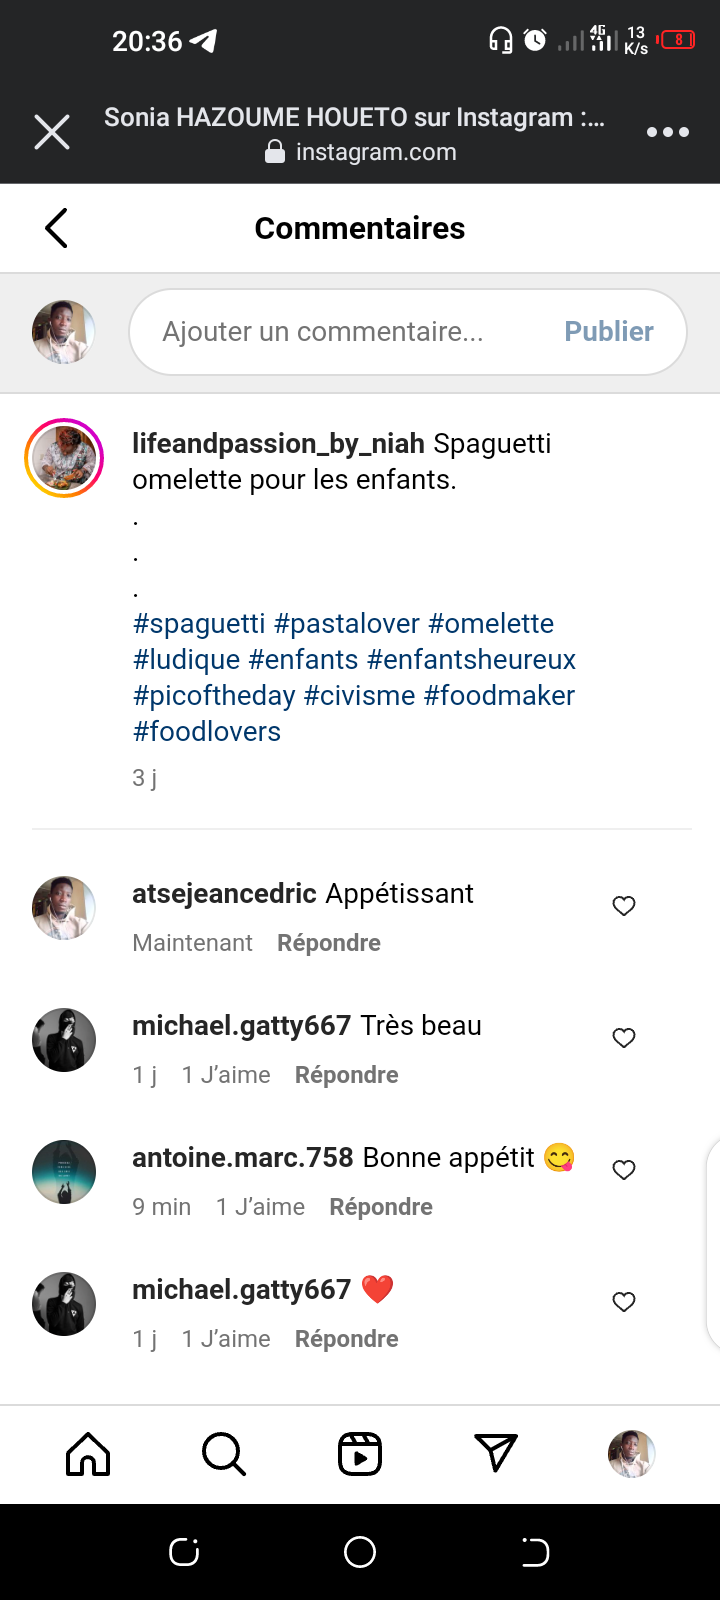The image size is (720, 1600).
Task: Reply to antoine.marc.758's comment via Répondre
Action: [x=381, y=1207]
